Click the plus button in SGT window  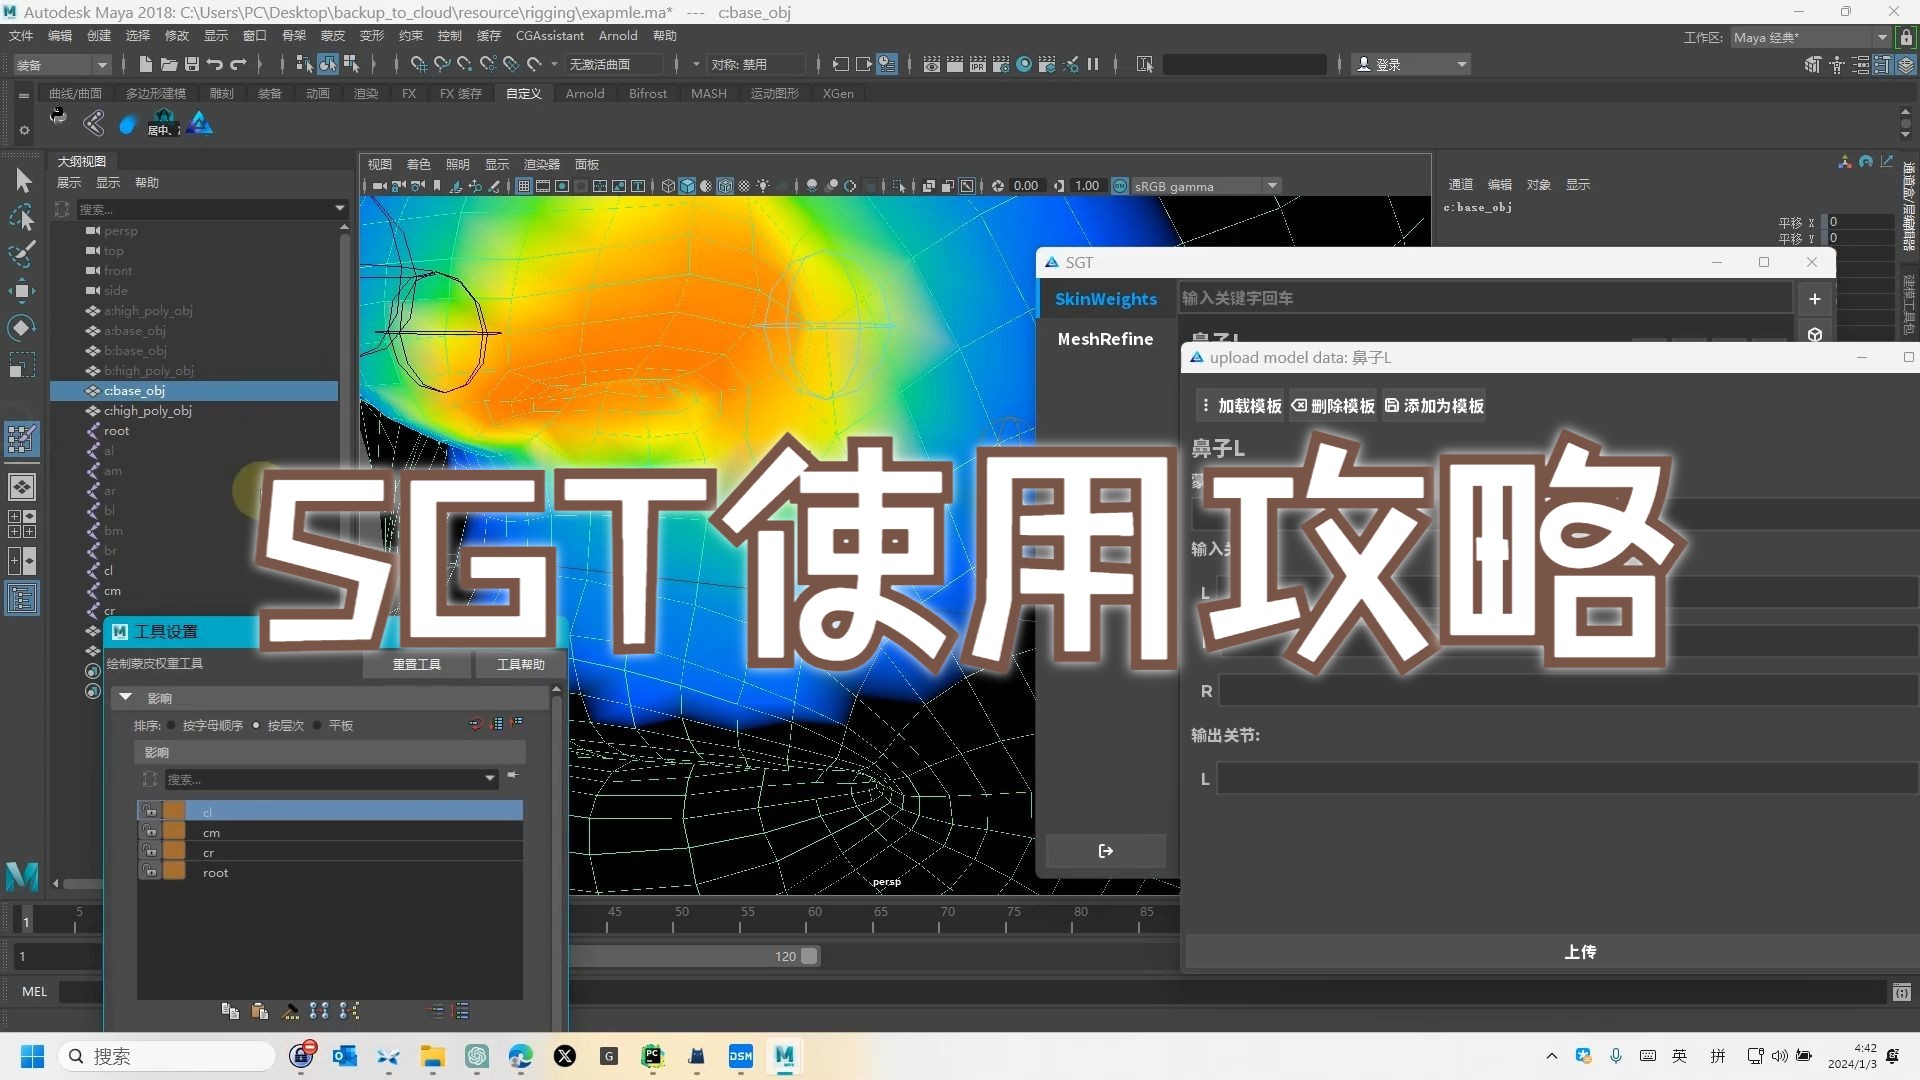[1815, 299]
